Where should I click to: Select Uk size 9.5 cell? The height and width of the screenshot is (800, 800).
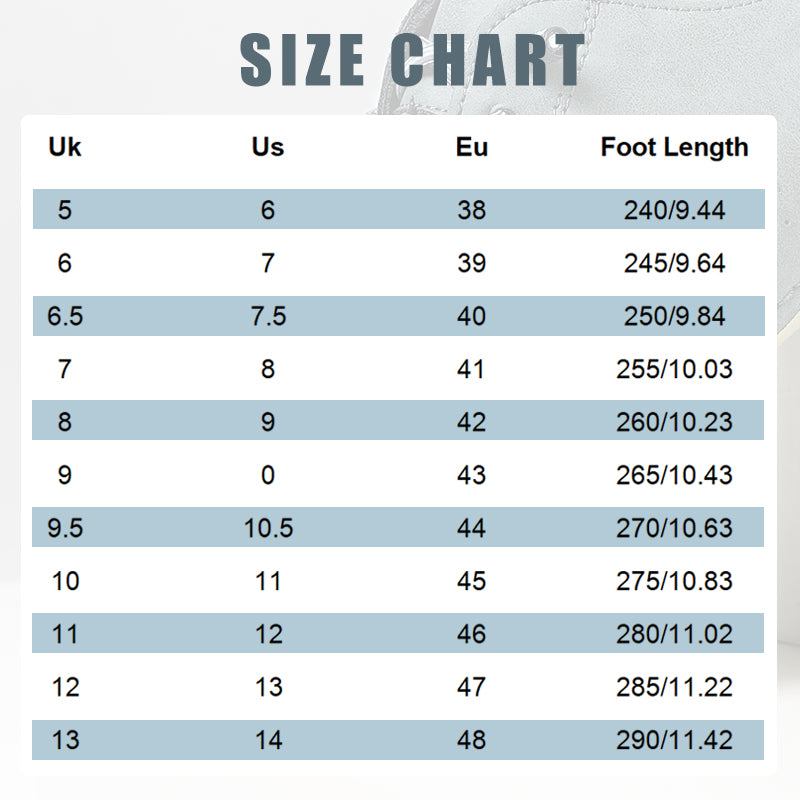tap(65, 528)
